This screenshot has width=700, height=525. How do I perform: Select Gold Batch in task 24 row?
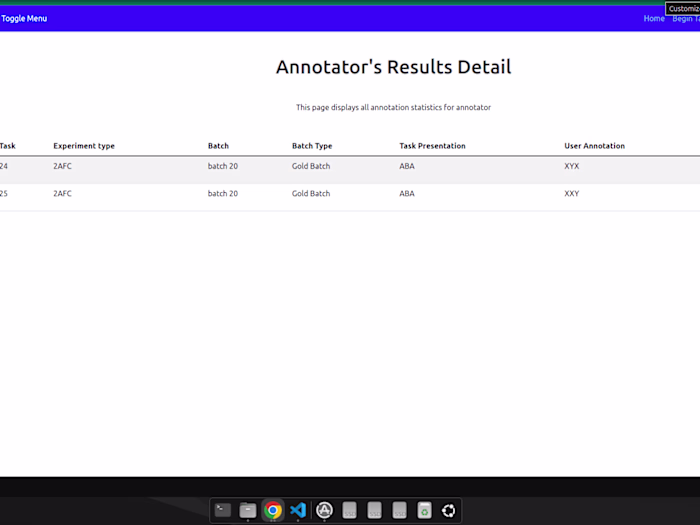[x=311, y=166]
